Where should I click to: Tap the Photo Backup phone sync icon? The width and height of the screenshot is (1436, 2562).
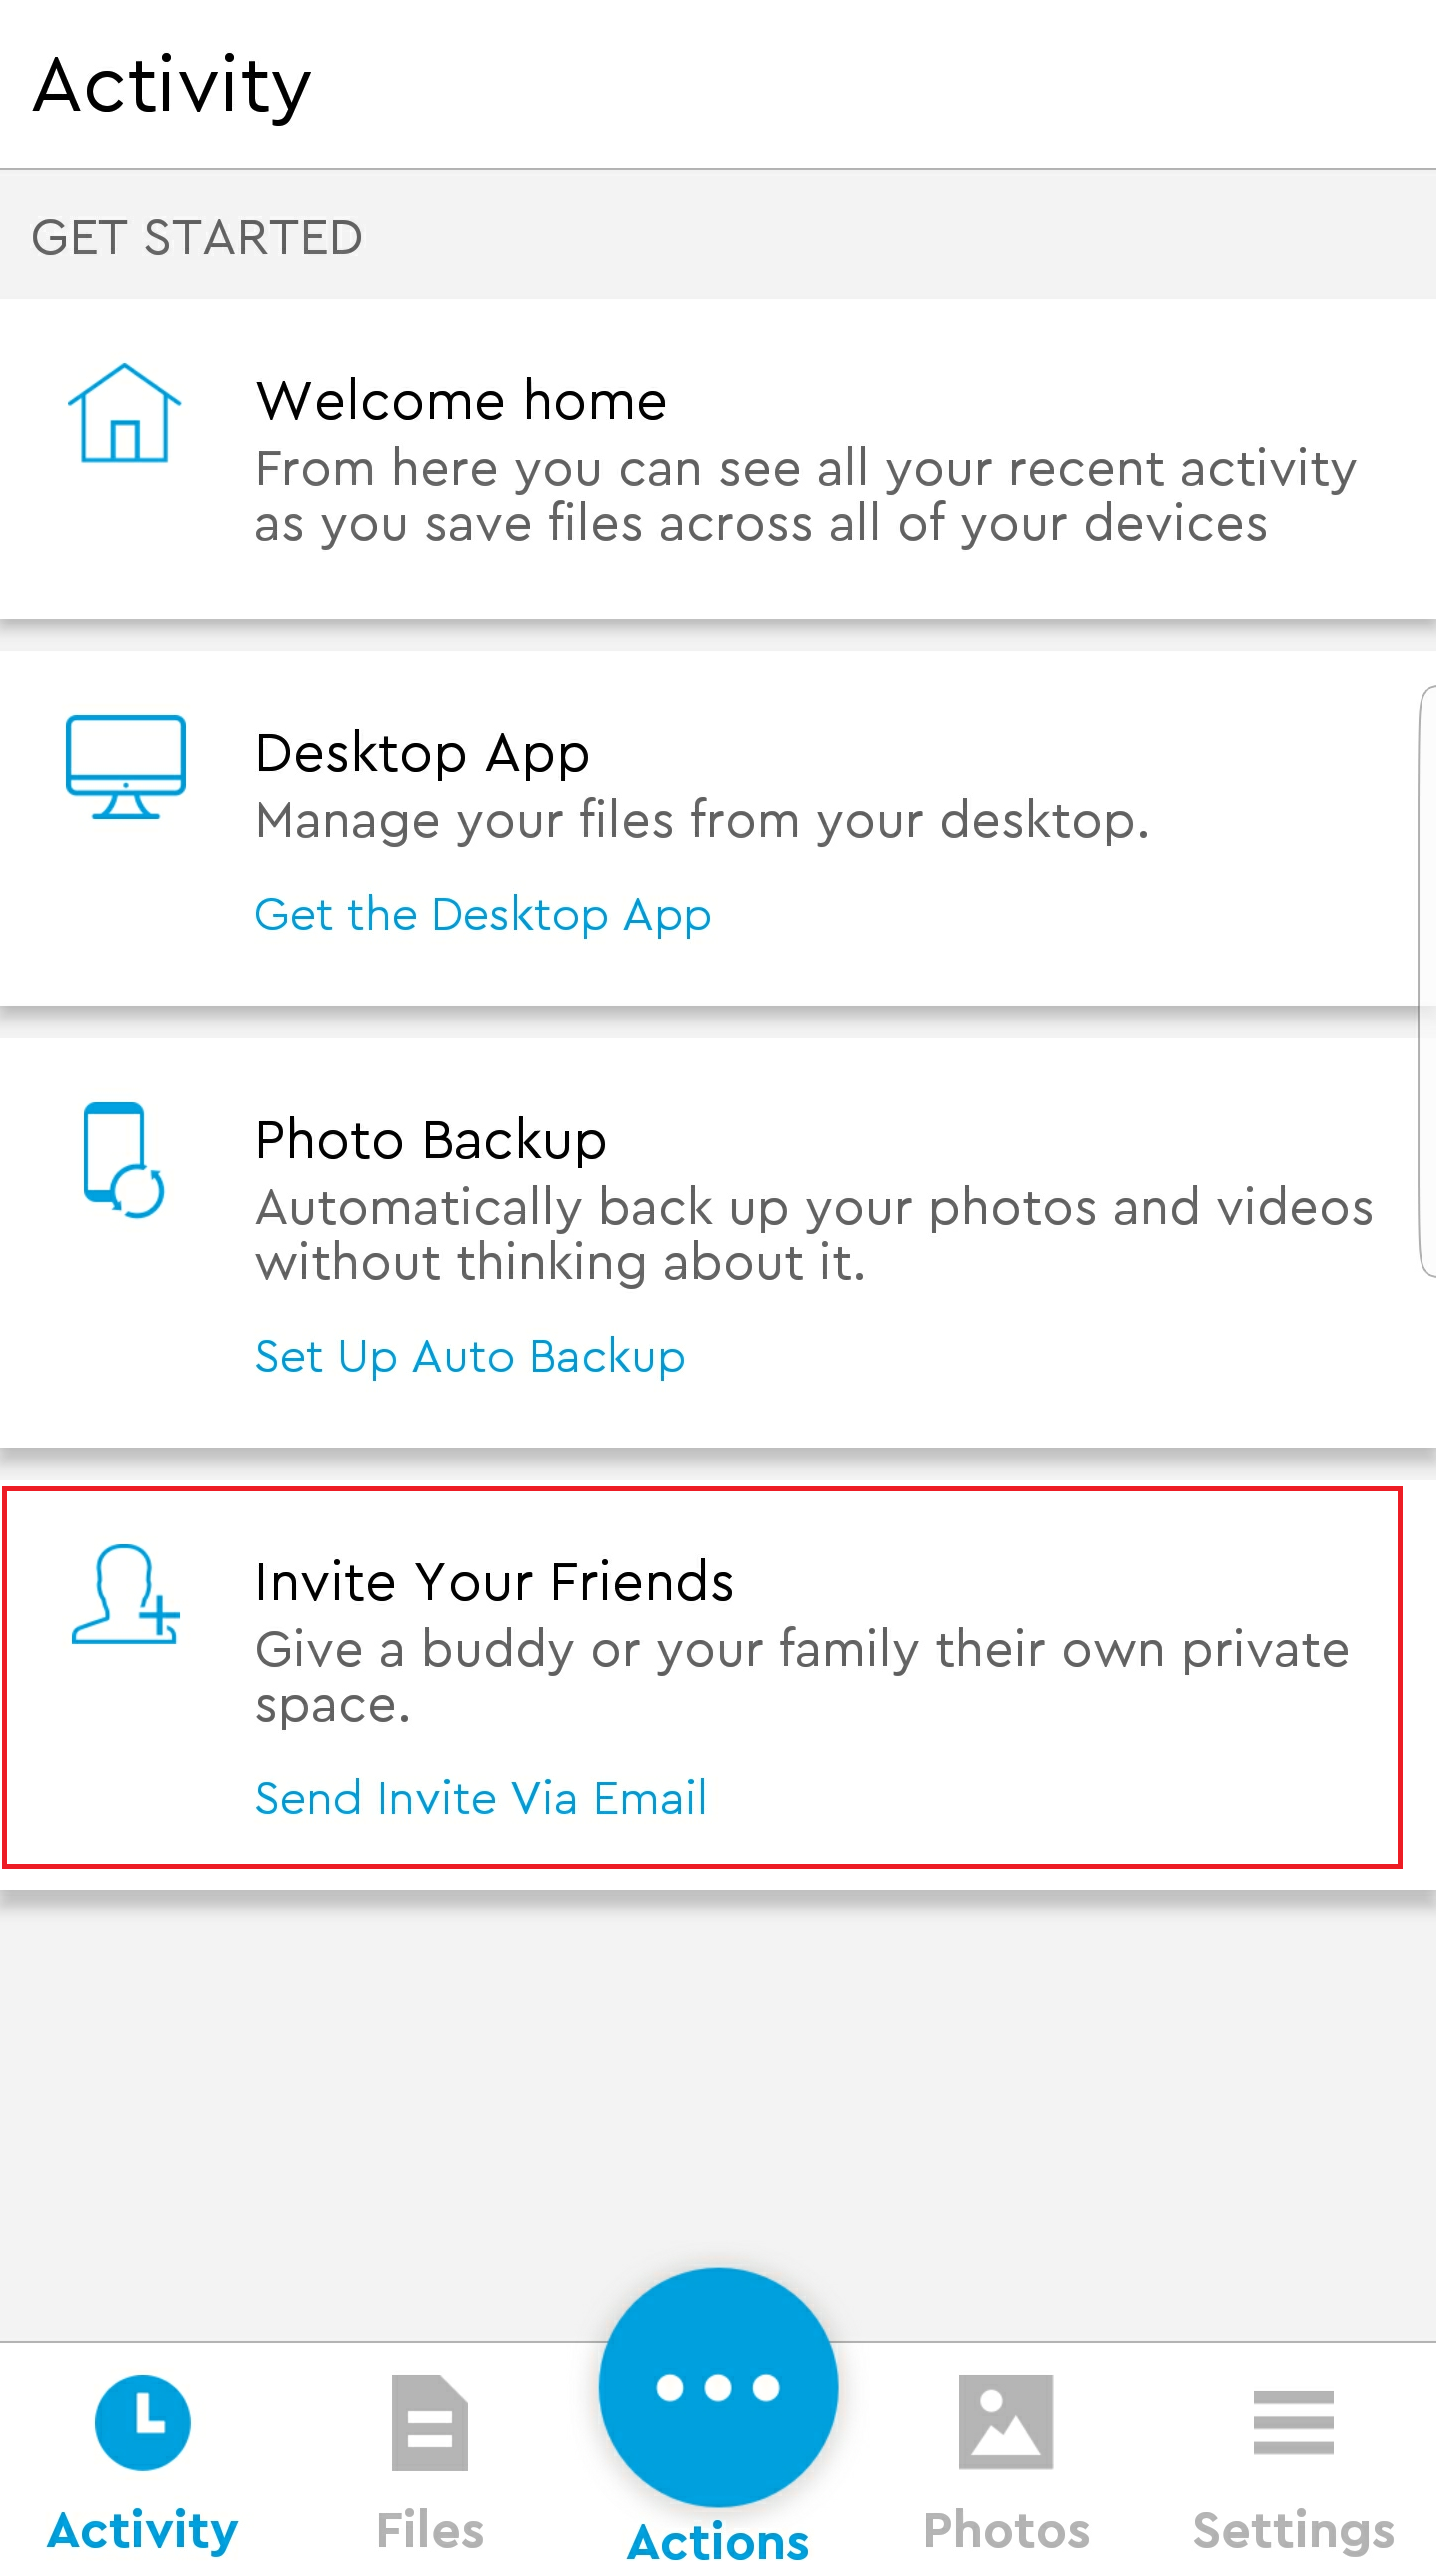(124, 1160)
